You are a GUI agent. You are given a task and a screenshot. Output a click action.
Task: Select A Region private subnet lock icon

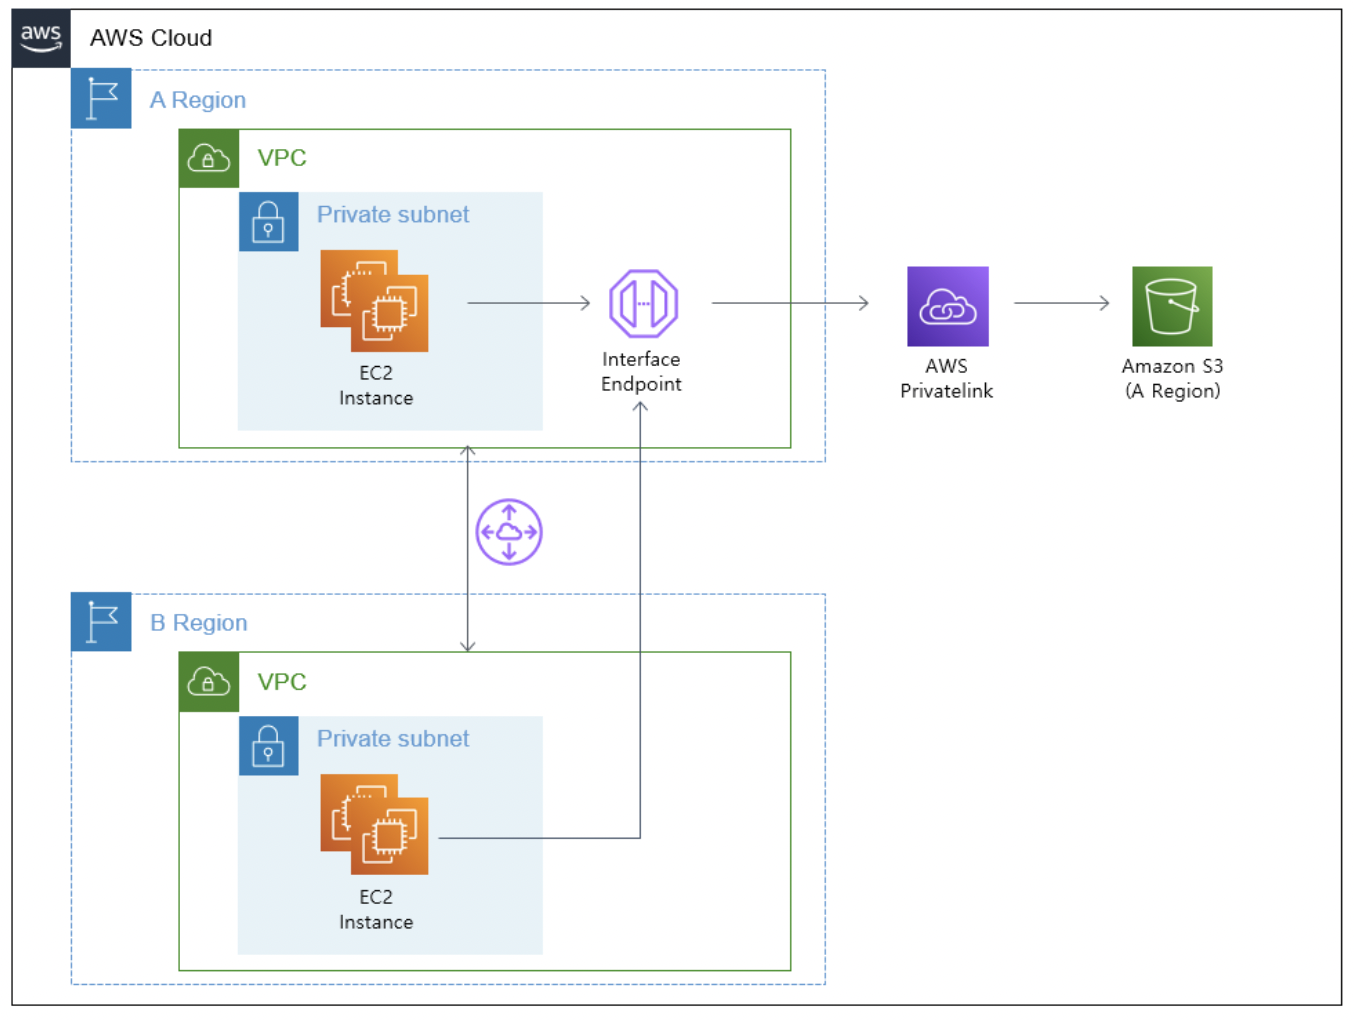click(x=268, y=221)
